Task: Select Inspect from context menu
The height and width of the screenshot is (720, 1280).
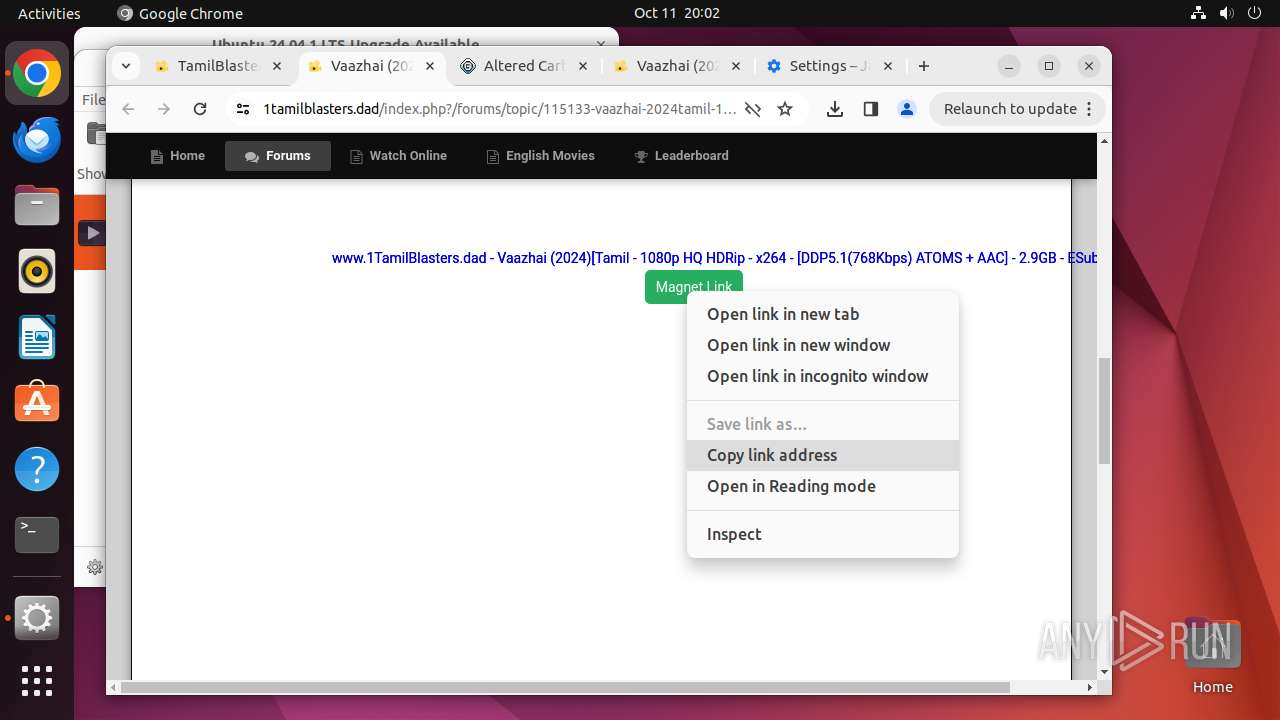Action: pyautogui.click(x=823, y=534)
